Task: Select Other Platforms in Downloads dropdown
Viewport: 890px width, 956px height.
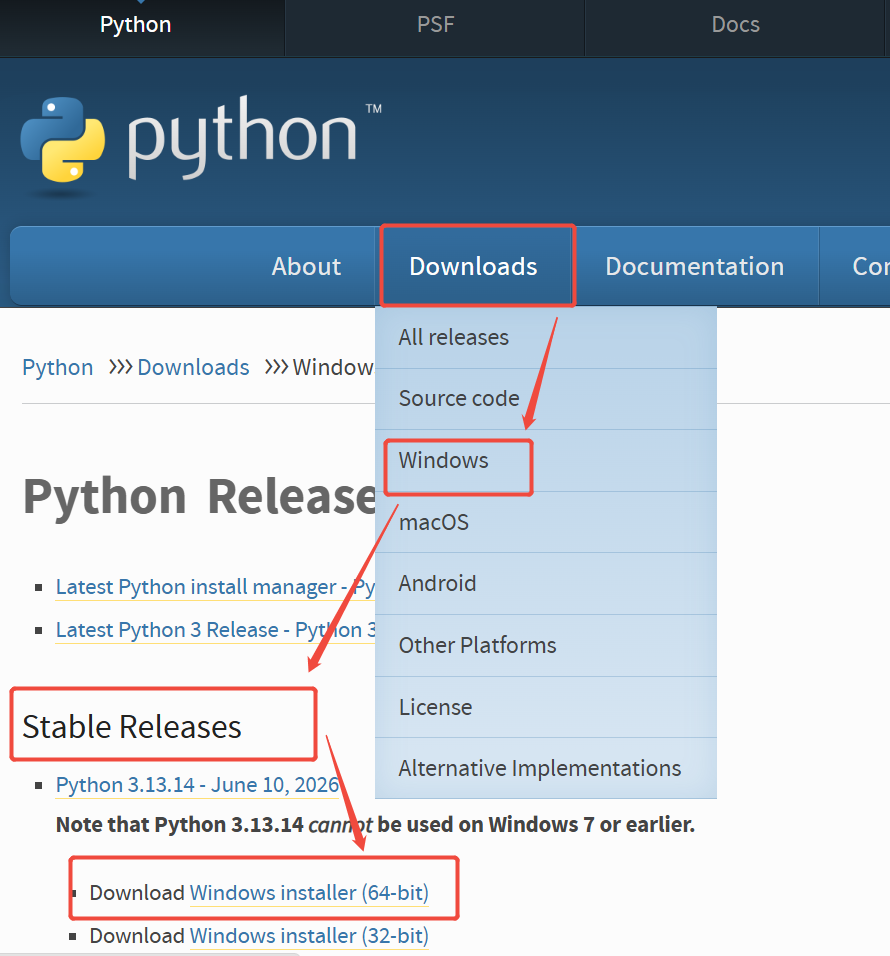Action: pyautogui.click(x=546, y=646)
